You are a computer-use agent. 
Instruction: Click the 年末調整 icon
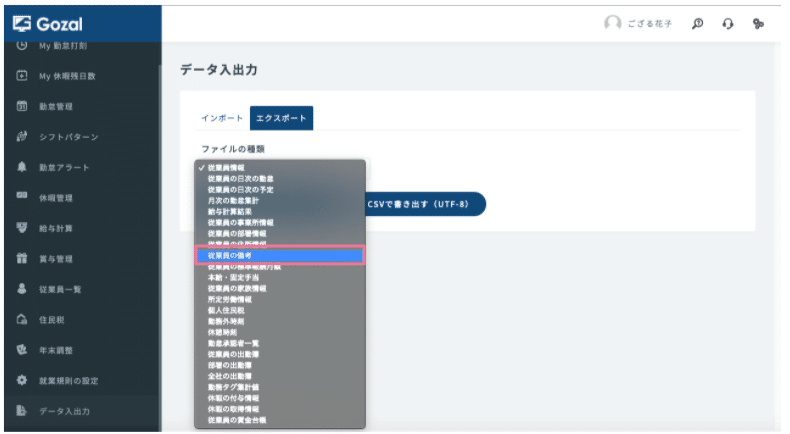(22, 349)
